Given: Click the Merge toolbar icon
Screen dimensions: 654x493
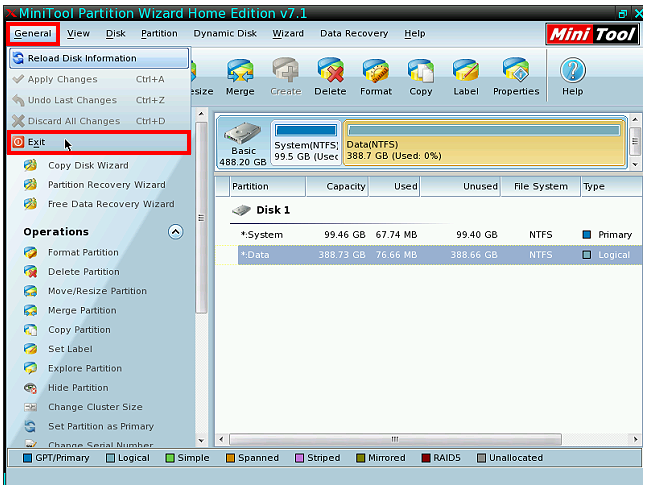Looking at the screenshot, I should pos(240,70).
